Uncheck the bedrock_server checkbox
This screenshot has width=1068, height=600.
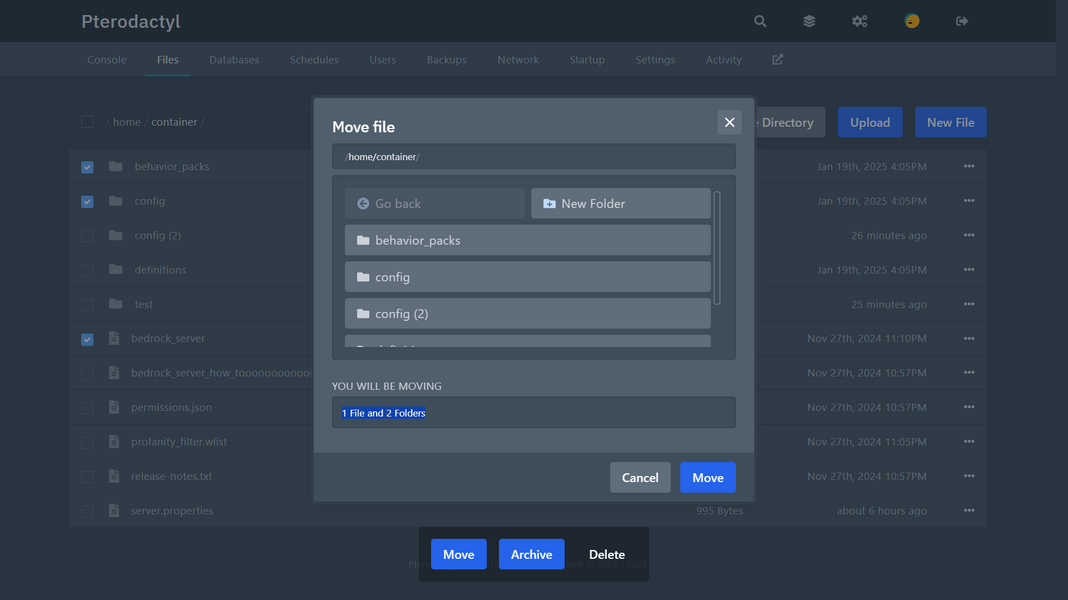(x=87, y=339)
